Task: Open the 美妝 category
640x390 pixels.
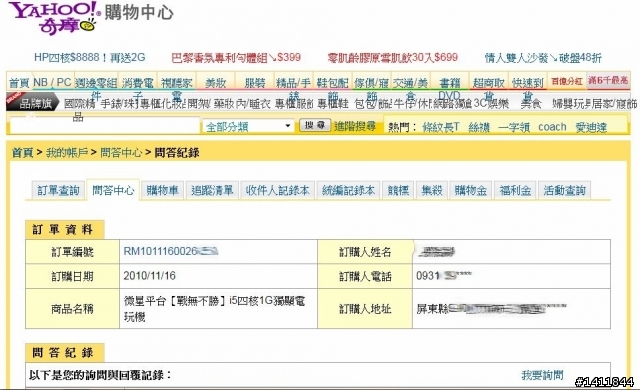Action: [216, 83]
